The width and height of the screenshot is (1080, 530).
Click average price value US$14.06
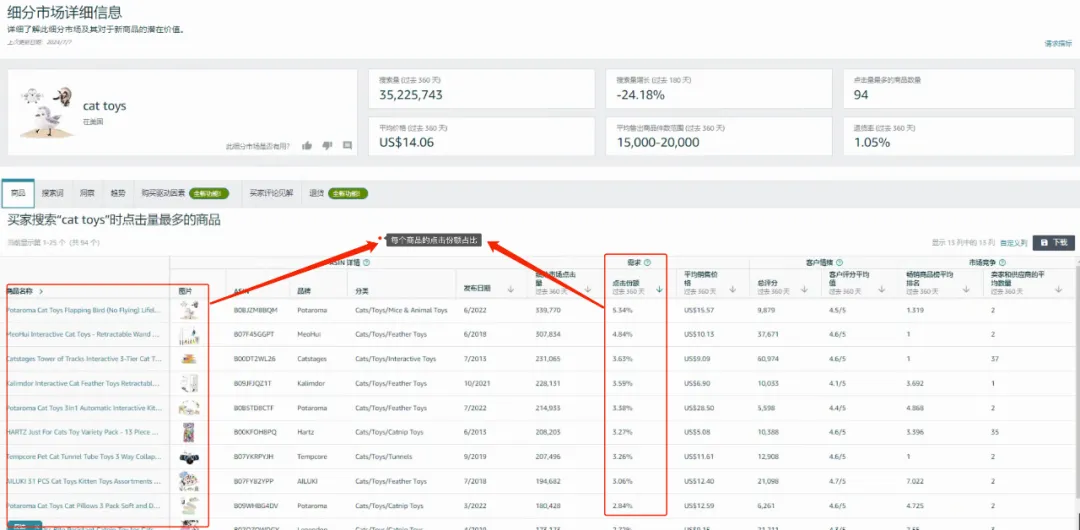coord(406,143)
